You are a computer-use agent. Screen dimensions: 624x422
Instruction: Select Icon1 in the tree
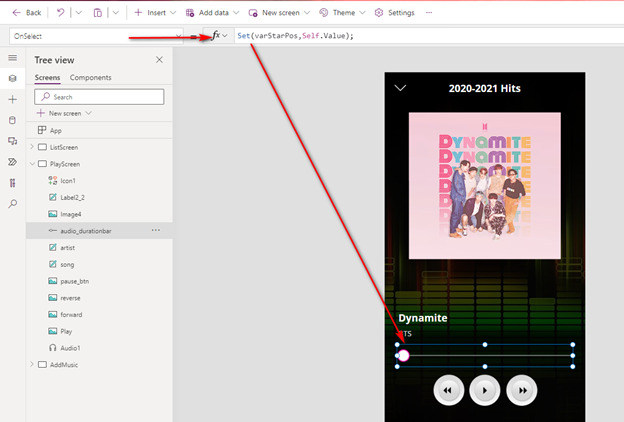pyautogui.click(x=68, y=181)
